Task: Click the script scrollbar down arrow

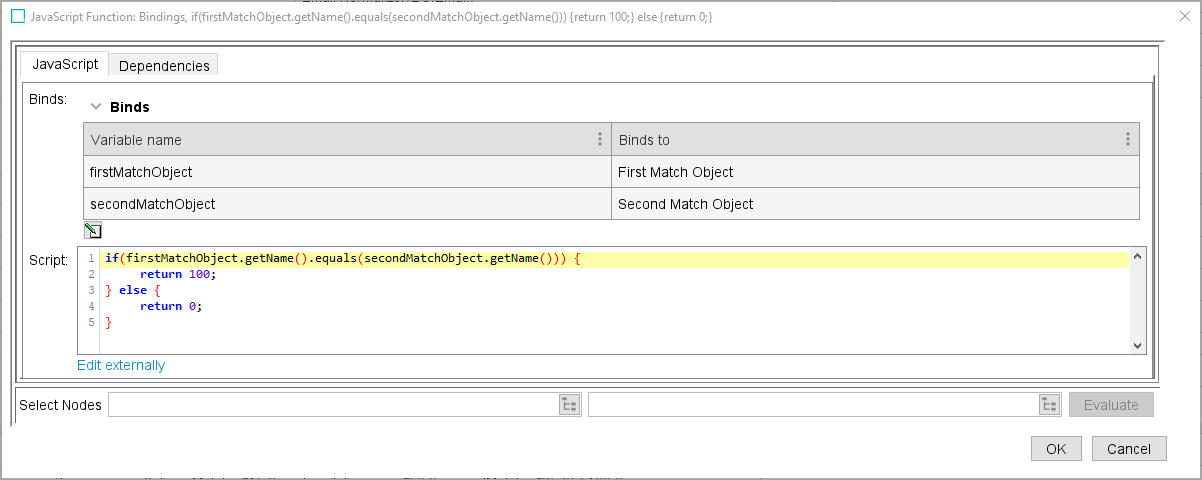Action: (1137, 344)
